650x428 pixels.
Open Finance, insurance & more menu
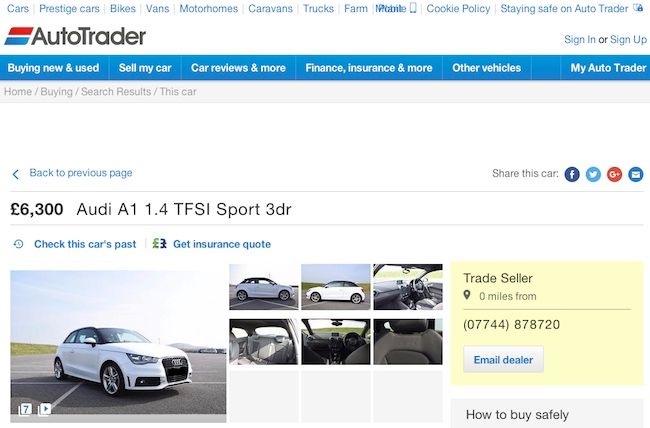click(x=369, y=68)
